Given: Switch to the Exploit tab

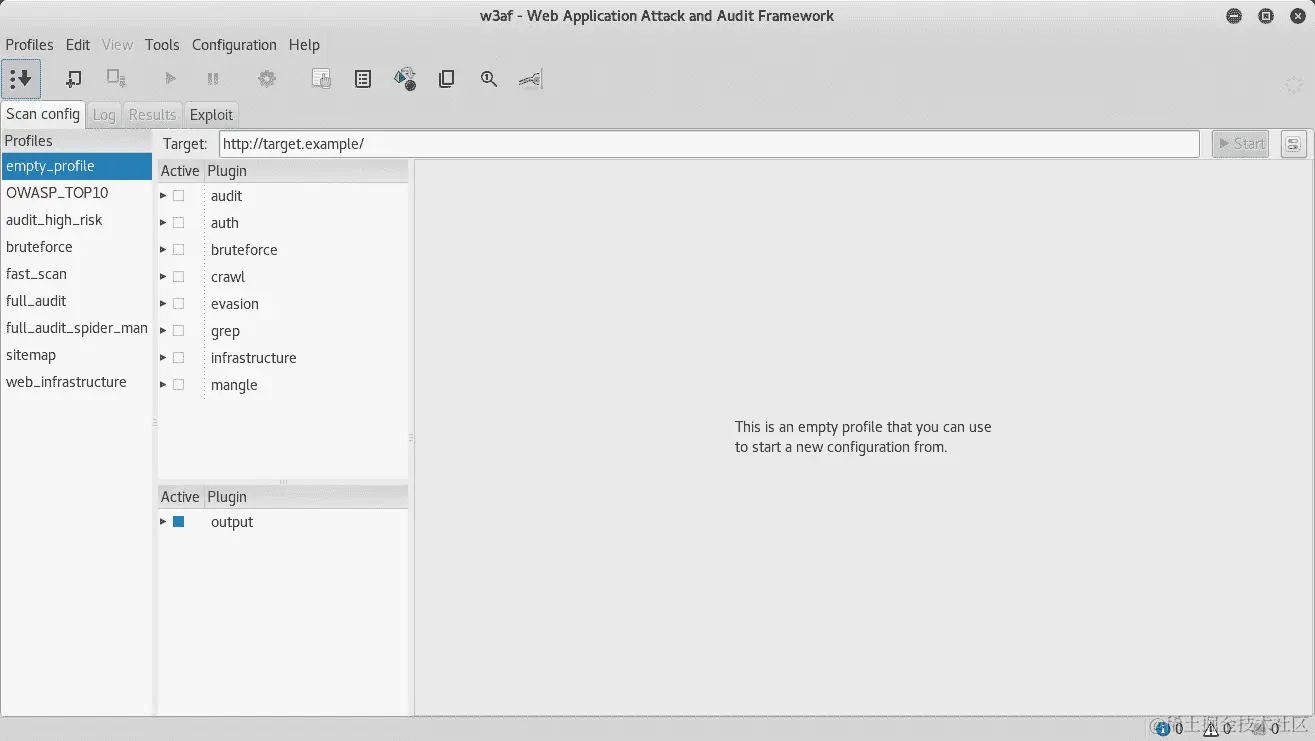Looking at the screenshot, I should [x=211, y=115].
